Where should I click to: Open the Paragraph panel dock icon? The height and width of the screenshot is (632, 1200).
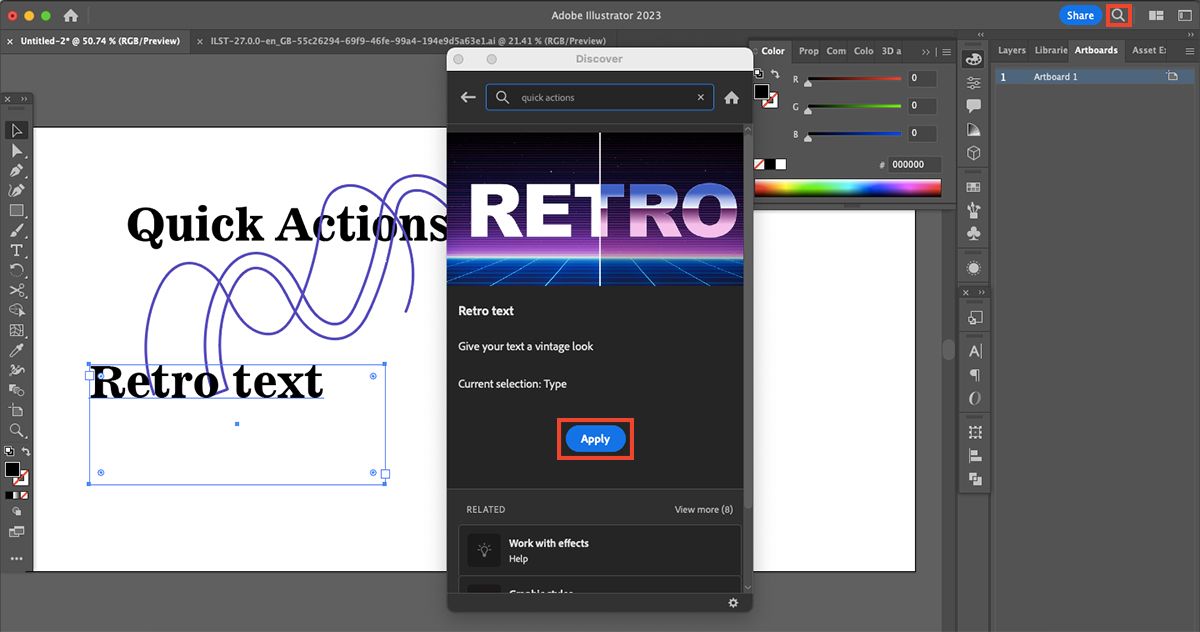coord(975,375)
